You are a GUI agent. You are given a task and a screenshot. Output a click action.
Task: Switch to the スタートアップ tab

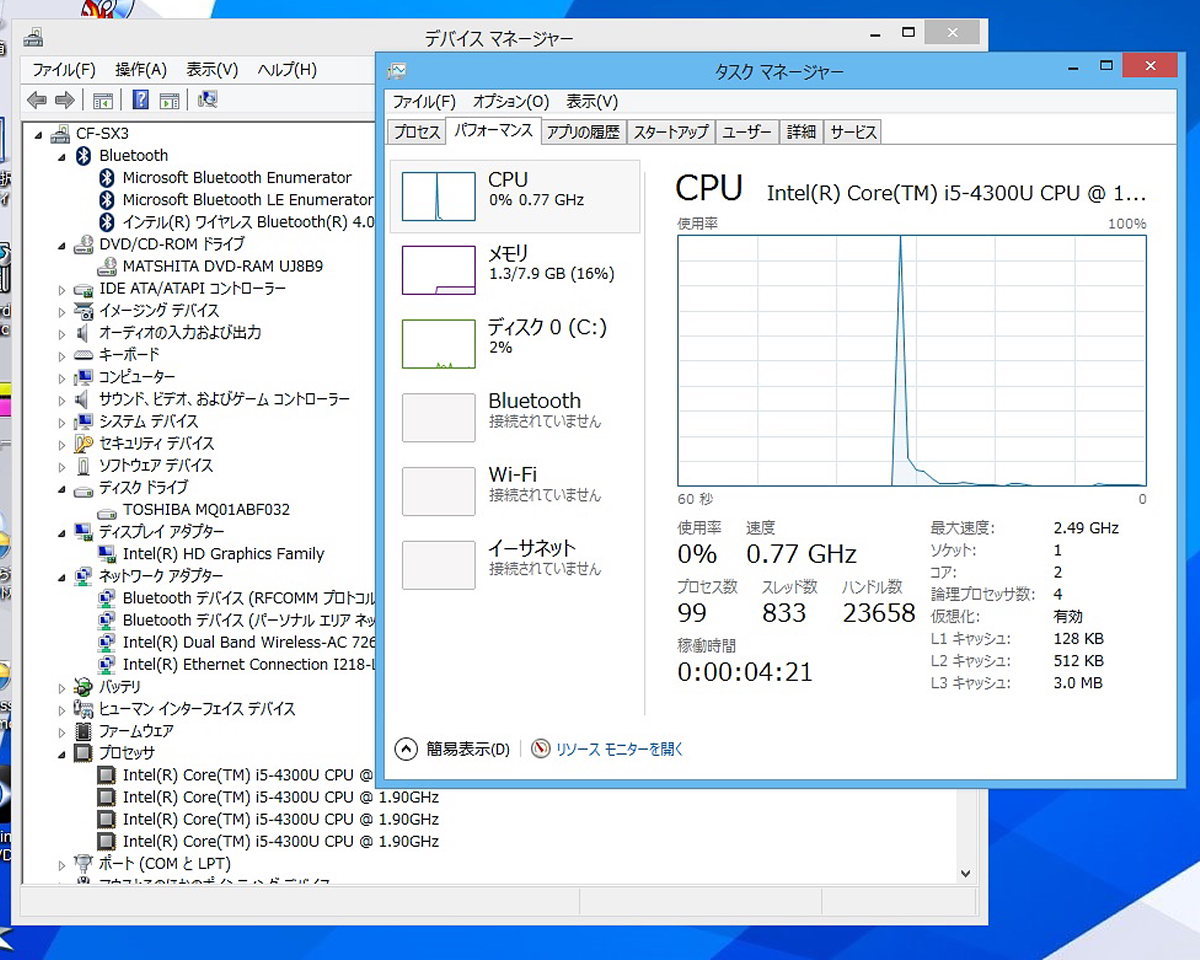tap(671, 132)
